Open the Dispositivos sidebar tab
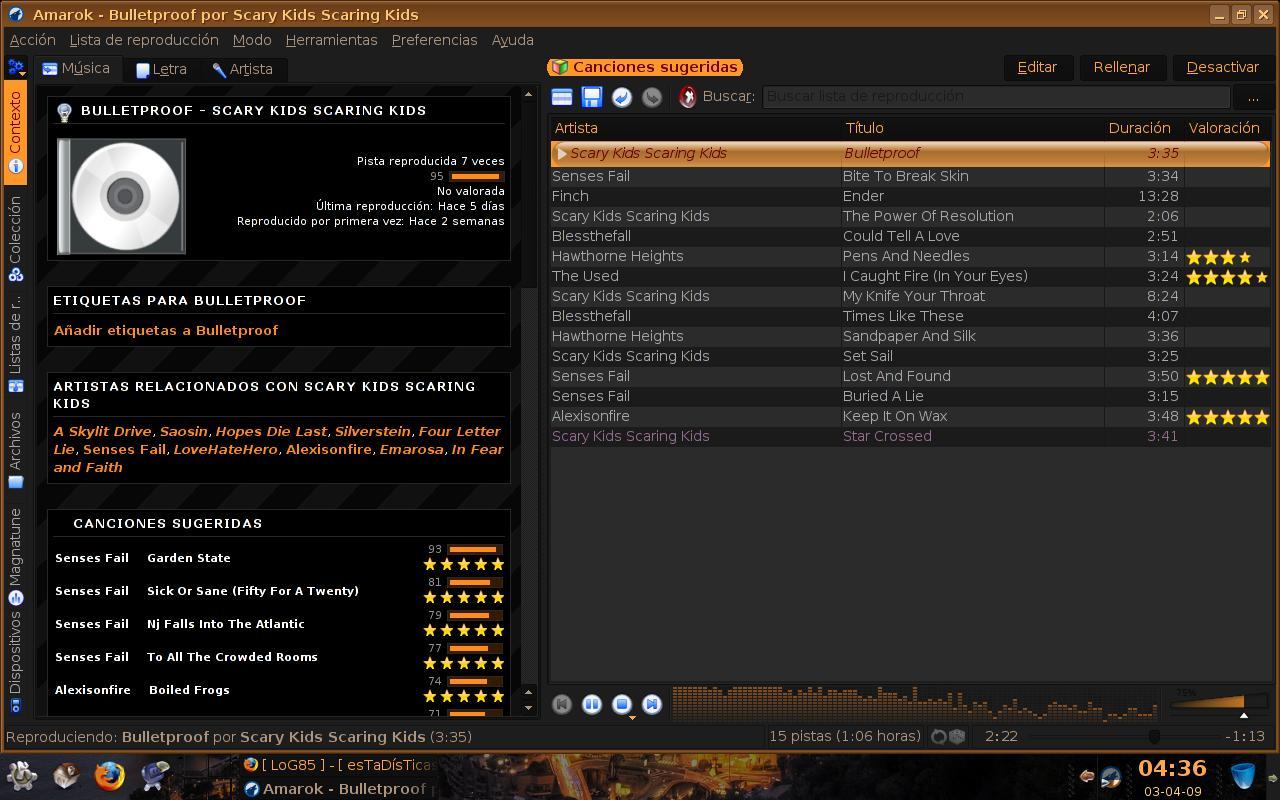Image resolution: width=1280 pixels, height=800 pixels. coord(15,662)
